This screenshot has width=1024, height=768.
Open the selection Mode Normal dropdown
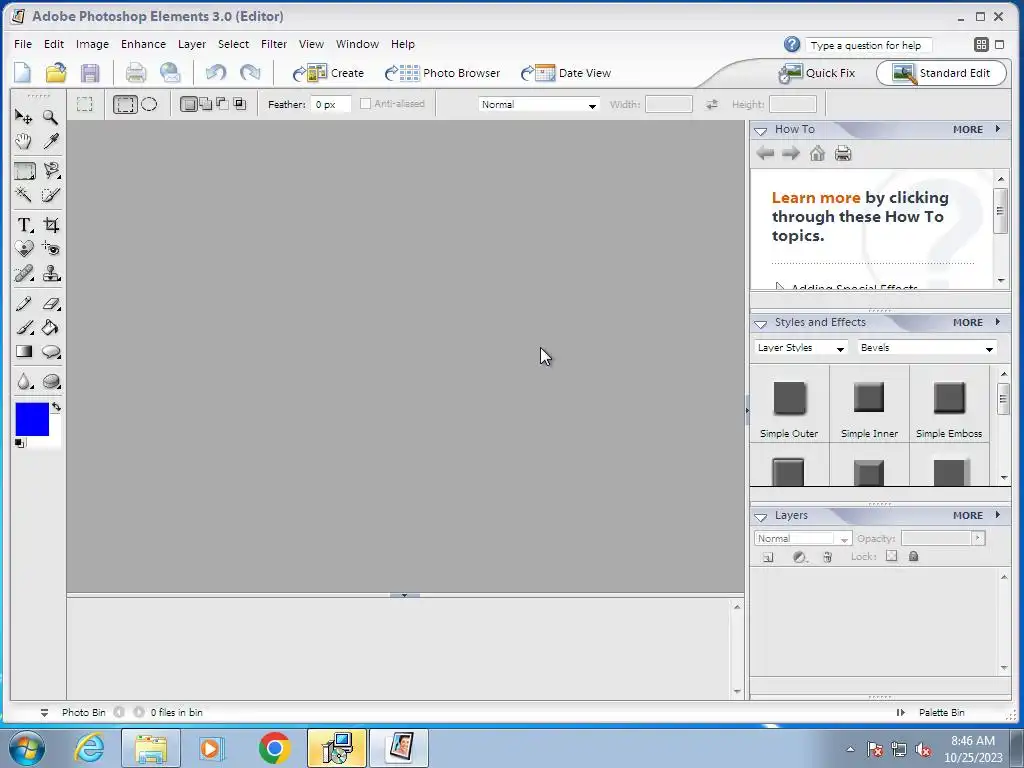(x=539, y=104)
